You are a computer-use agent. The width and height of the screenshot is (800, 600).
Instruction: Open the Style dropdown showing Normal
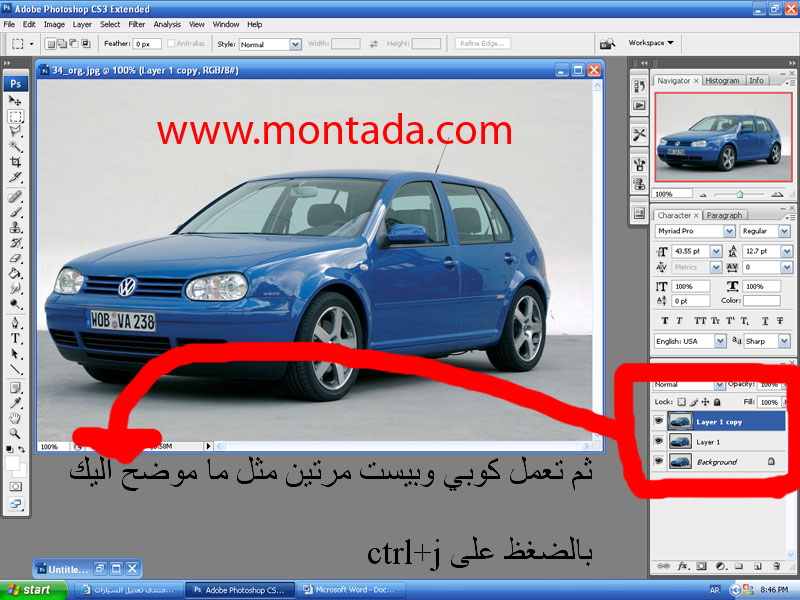295,44
